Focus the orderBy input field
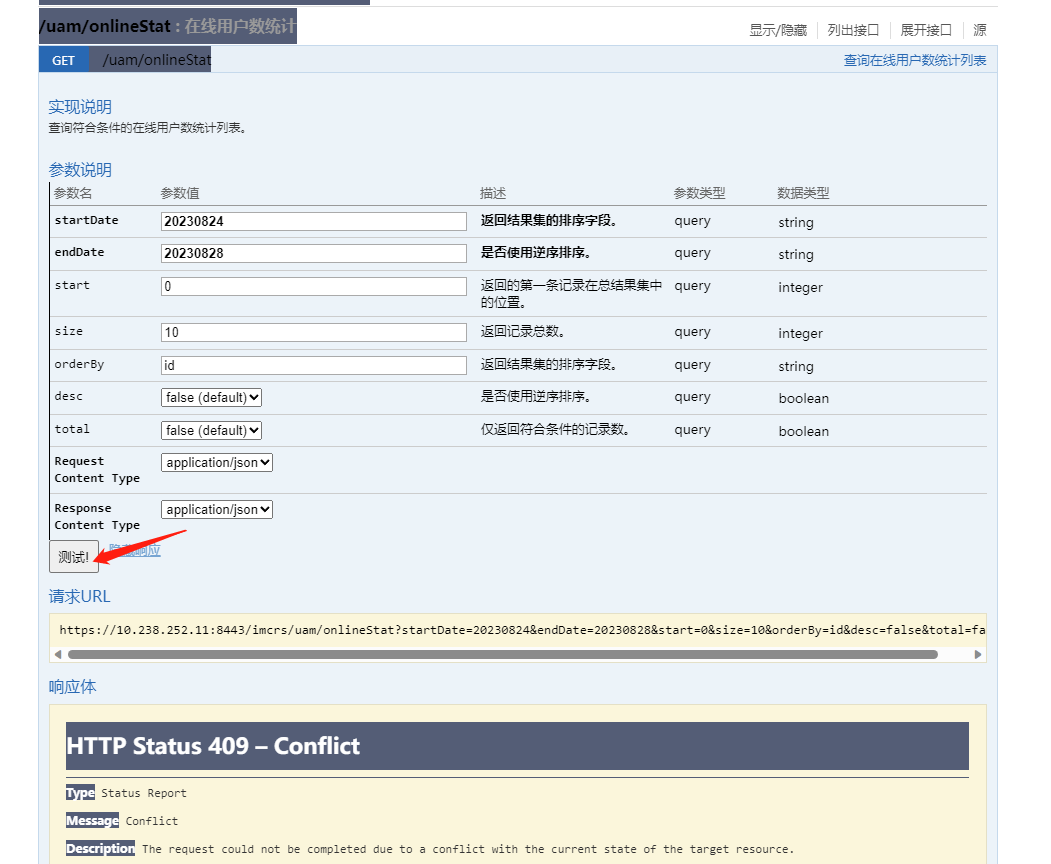The height and width of the screenshot is (864, 1051). click(314, 365)
